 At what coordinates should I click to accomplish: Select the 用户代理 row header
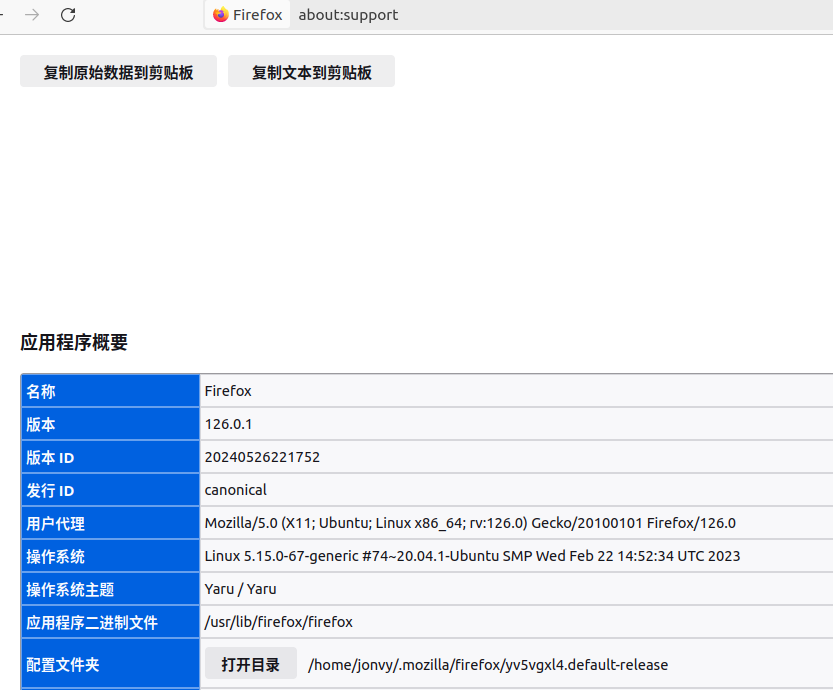tap(110, 523)
